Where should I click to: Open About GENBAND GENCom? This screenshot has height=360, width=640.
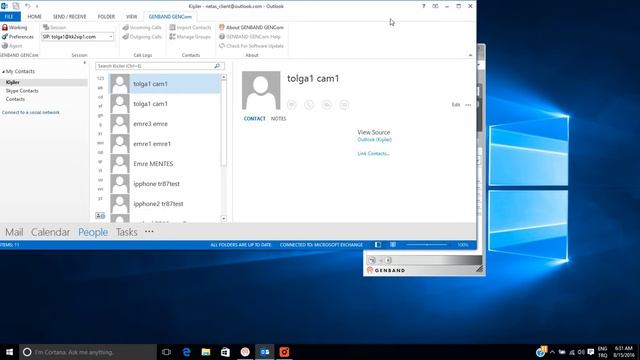(251, 27)
